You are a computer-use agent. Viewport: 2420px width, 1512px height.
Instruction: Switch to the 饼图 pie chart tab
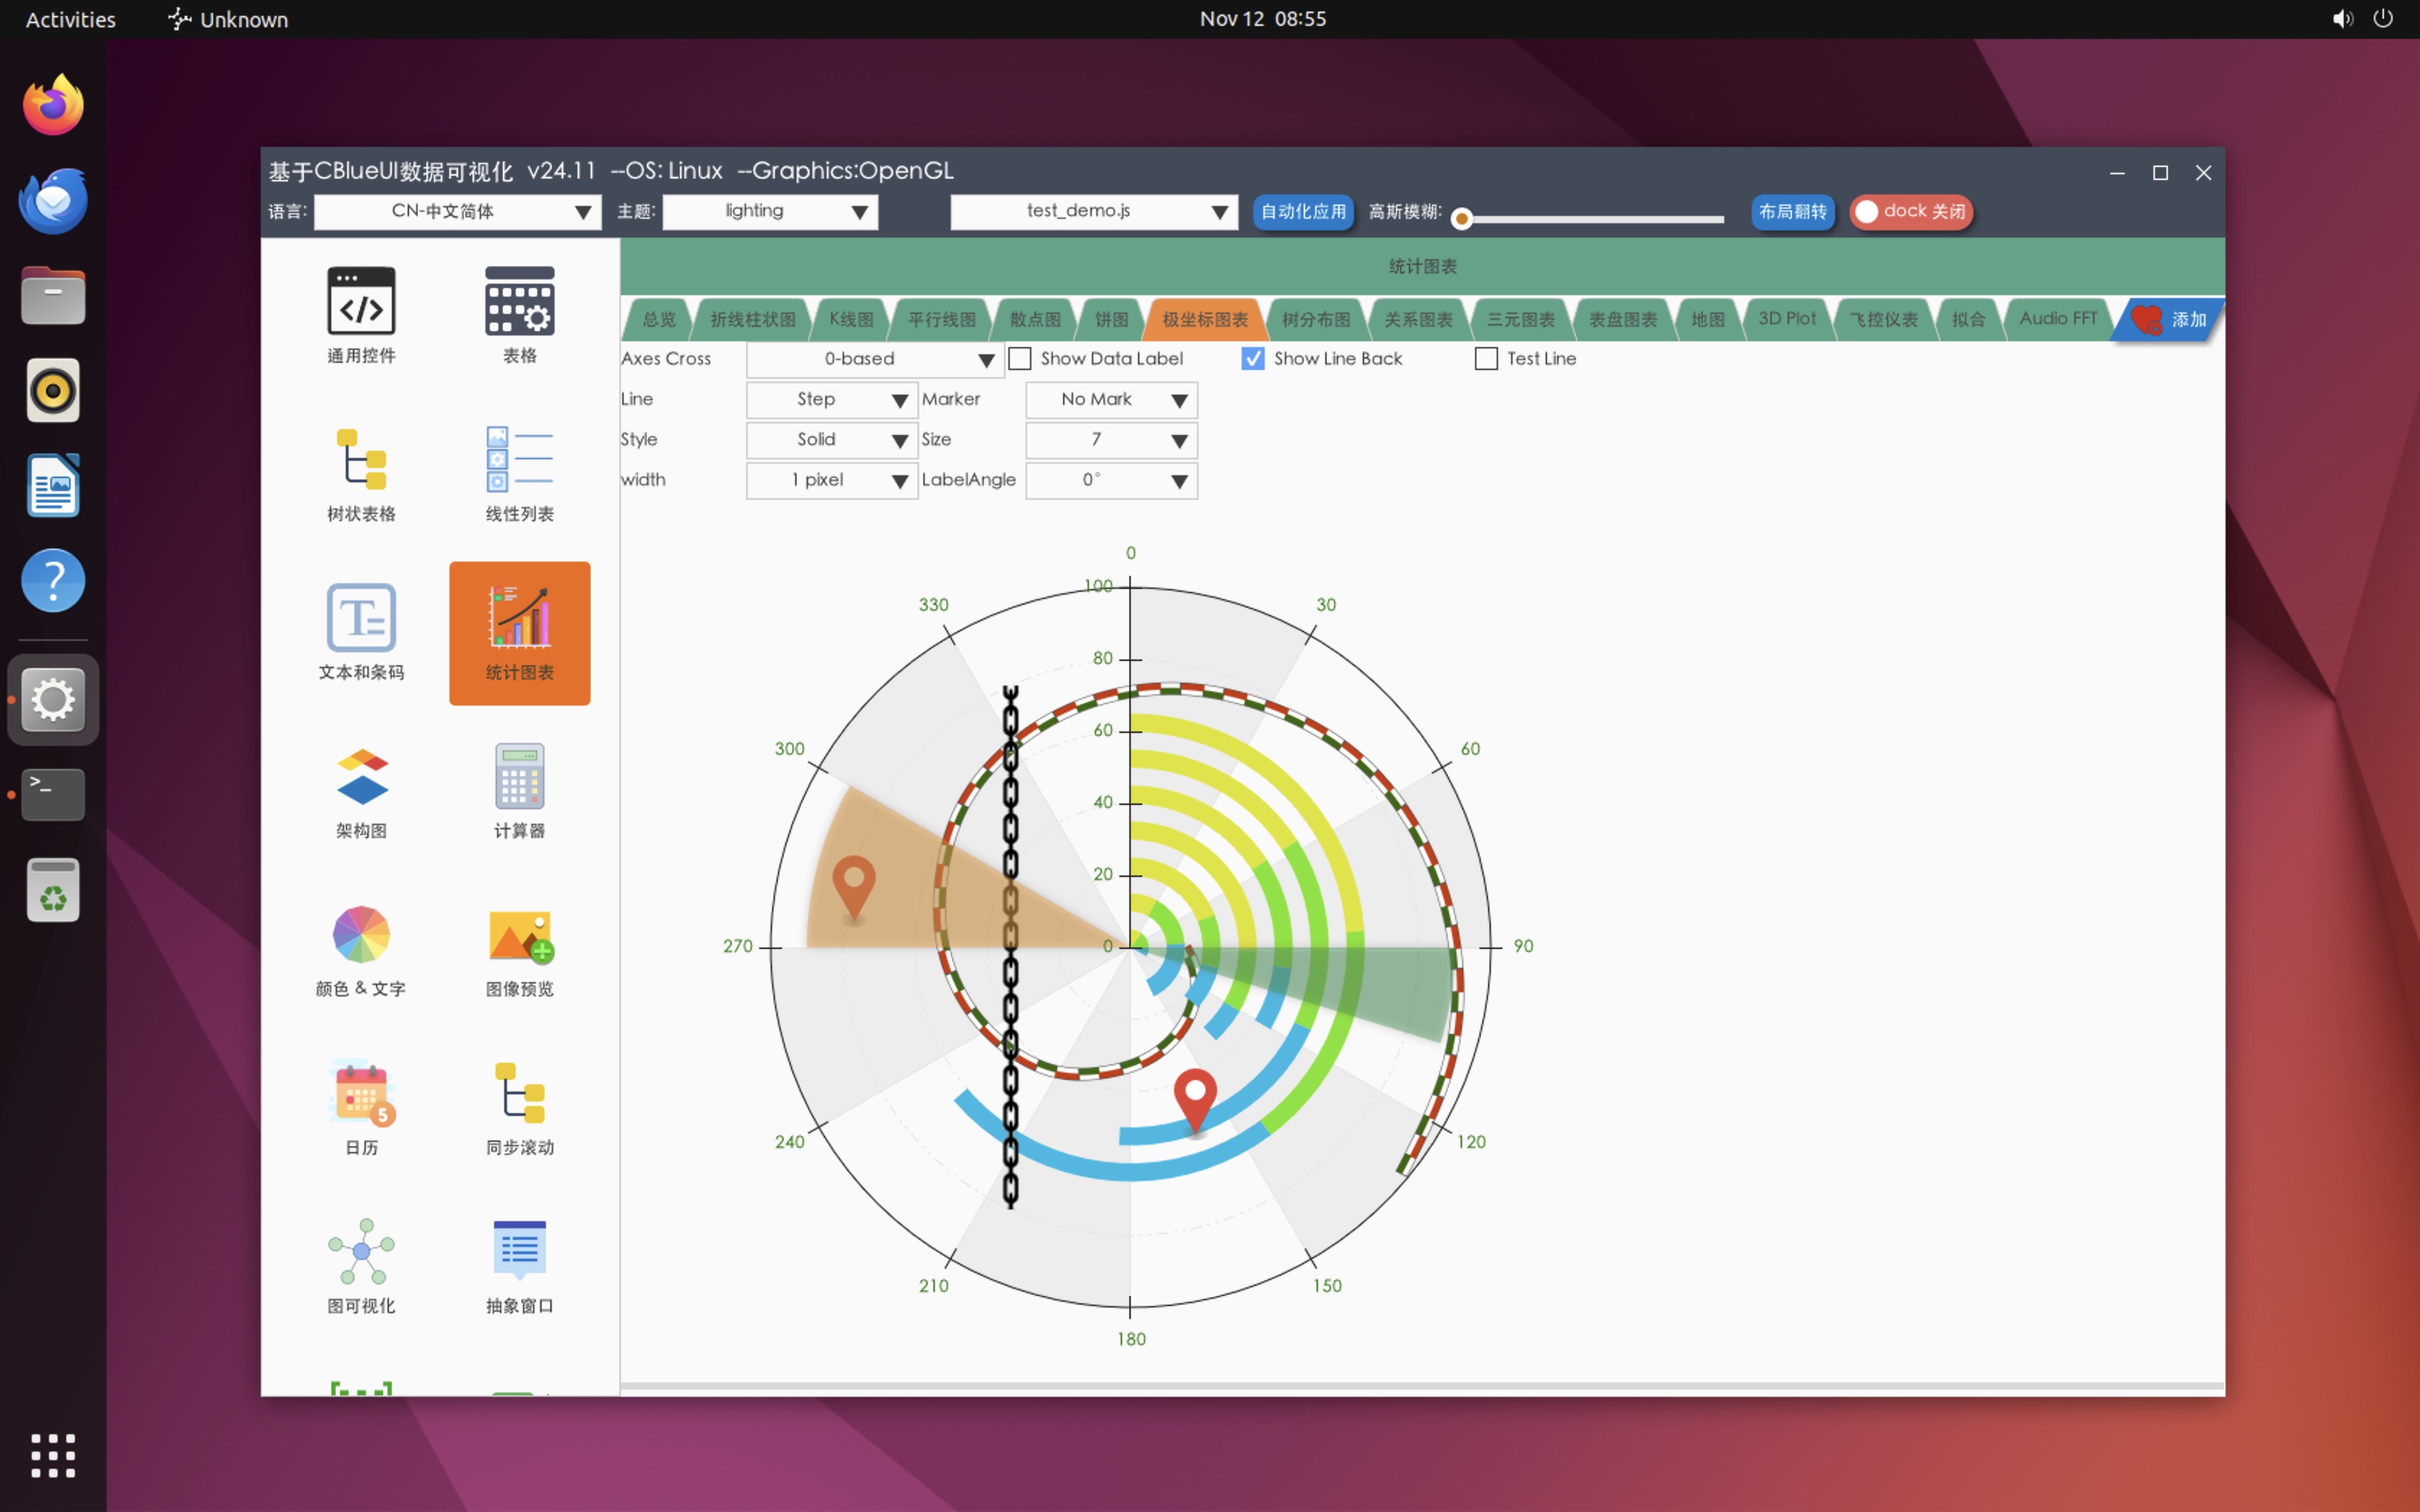1111,320
